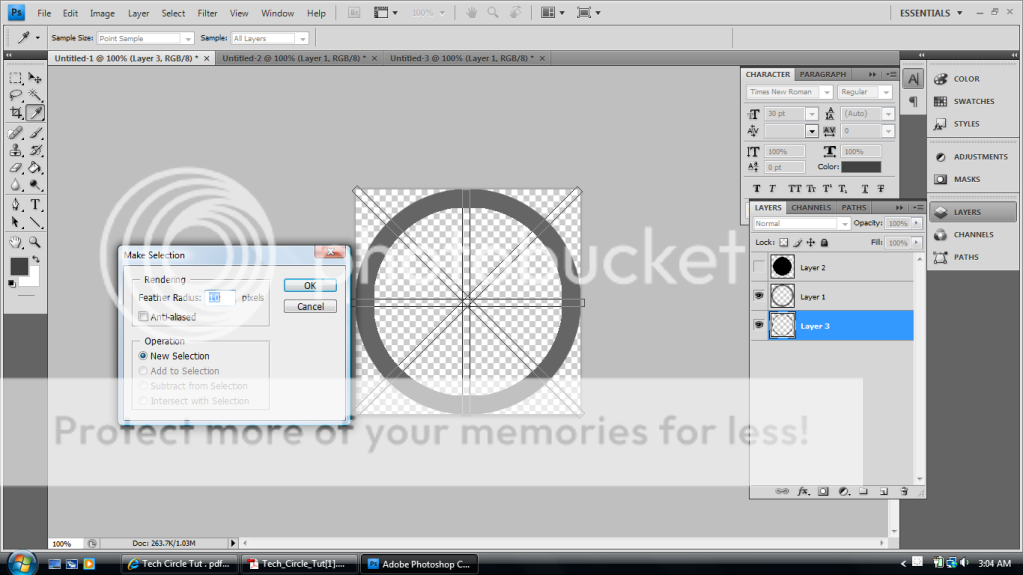1023x575 pixels.
Task: Open the Sample Size dropdown
Action: [145, 38]
